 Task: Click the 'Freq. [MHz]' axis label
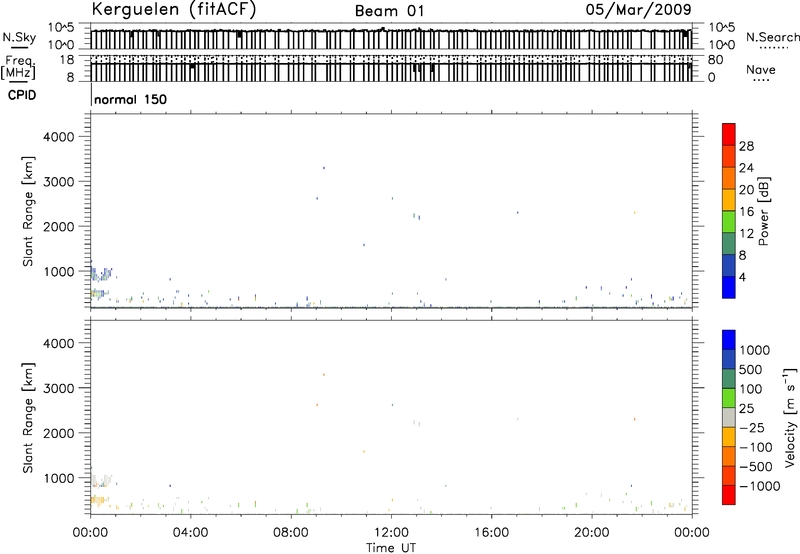(x=18, y=68)
